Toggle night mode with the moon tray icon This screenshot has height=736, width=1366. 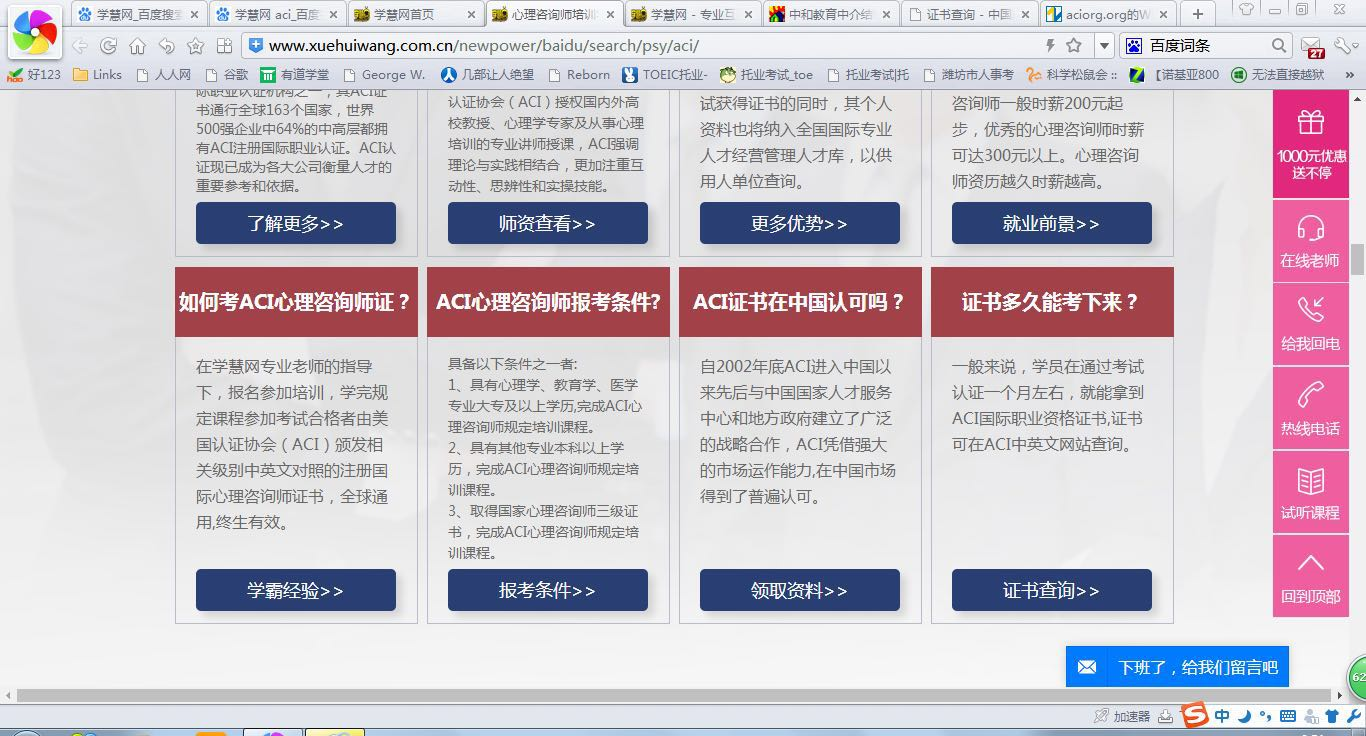(x=1246, y=716)
